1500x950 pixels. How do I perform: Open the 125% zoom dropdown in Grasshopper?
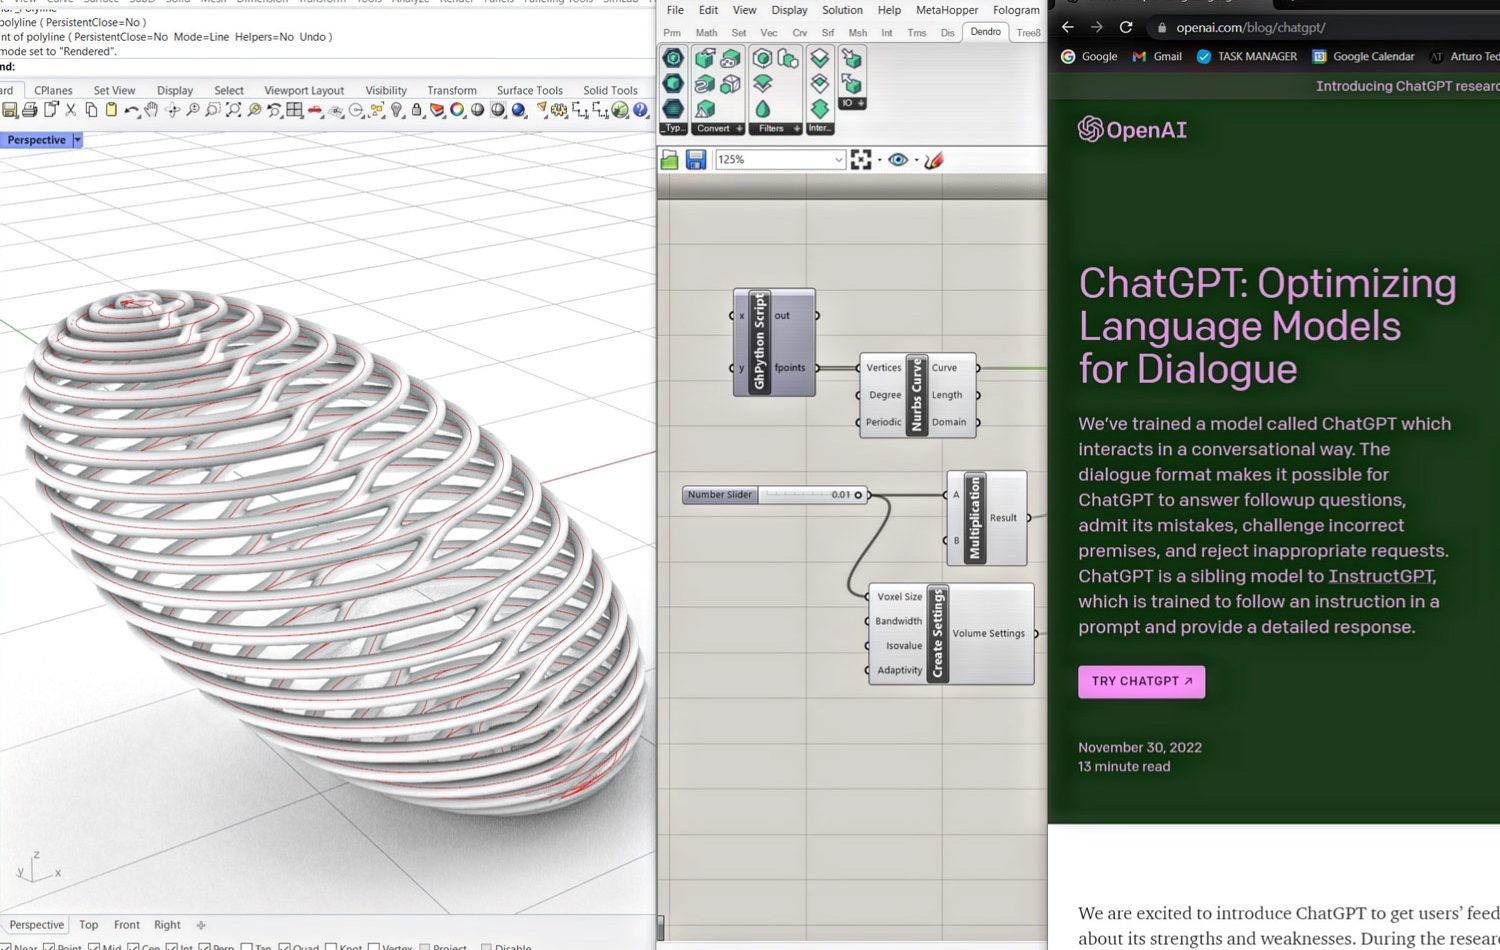(x=838, y=160)
